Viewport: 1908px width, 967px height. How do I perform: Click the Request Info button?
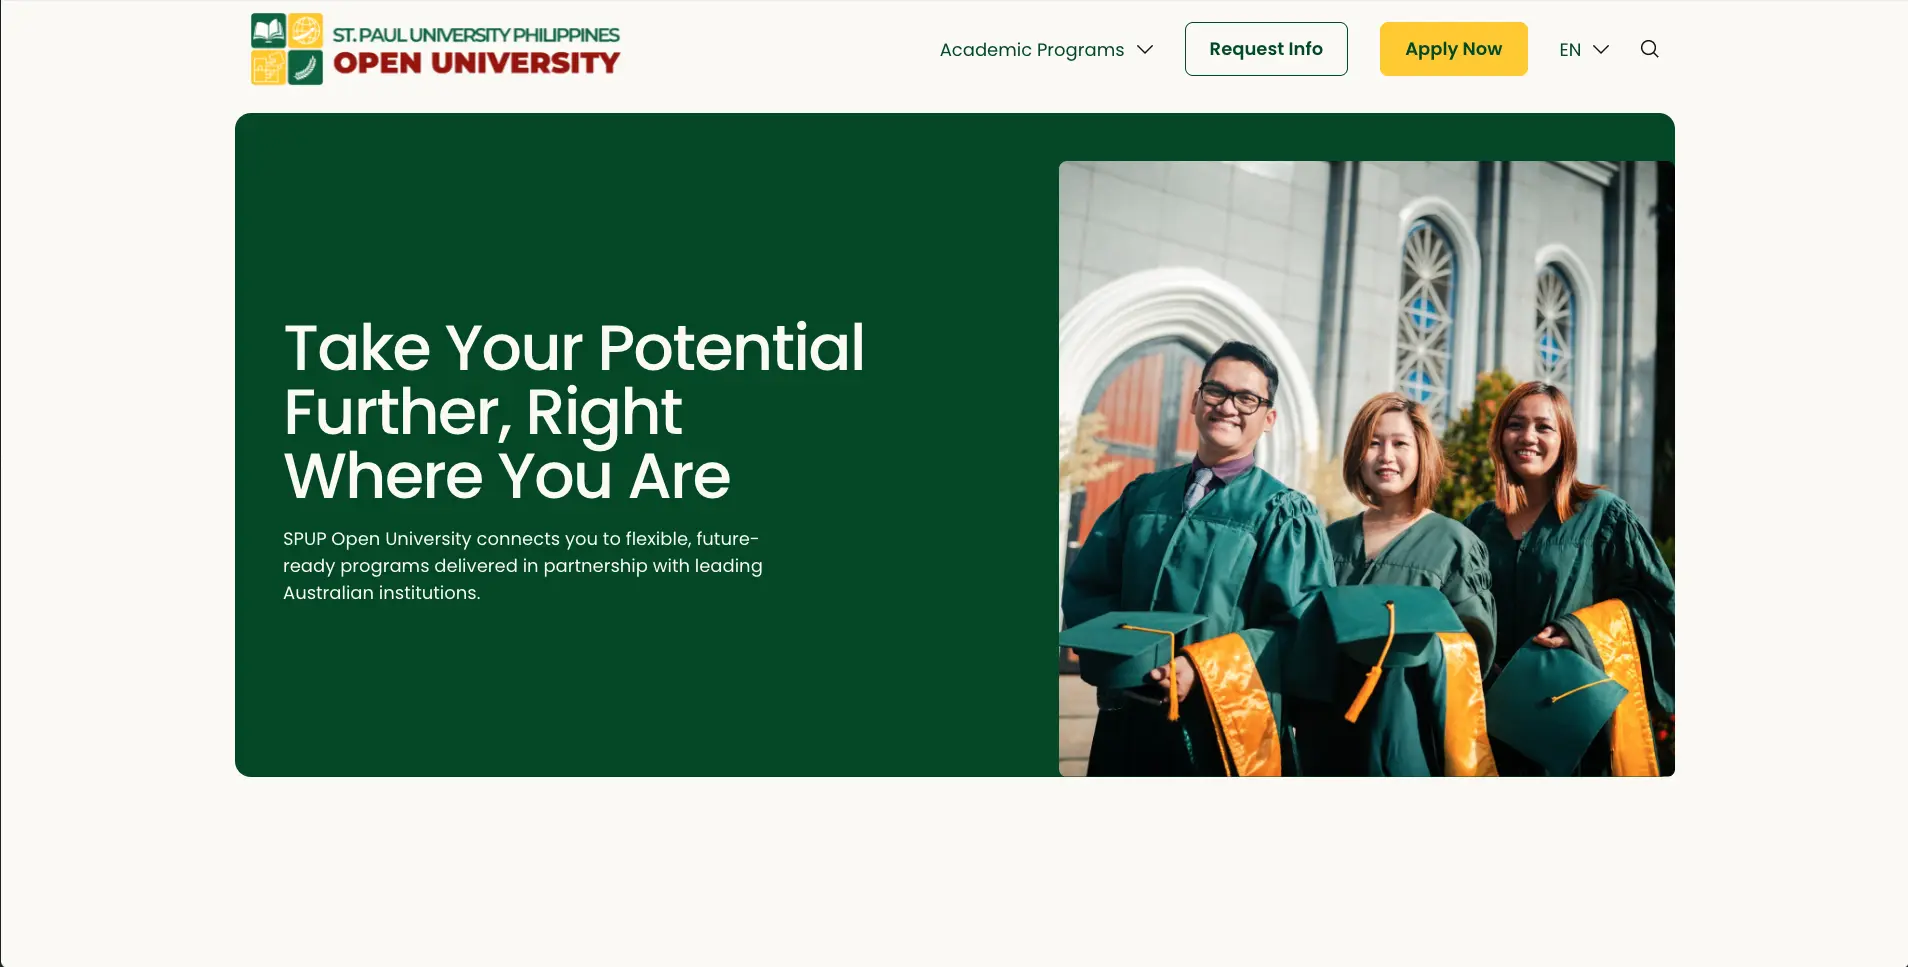(x=1266, y=49)
